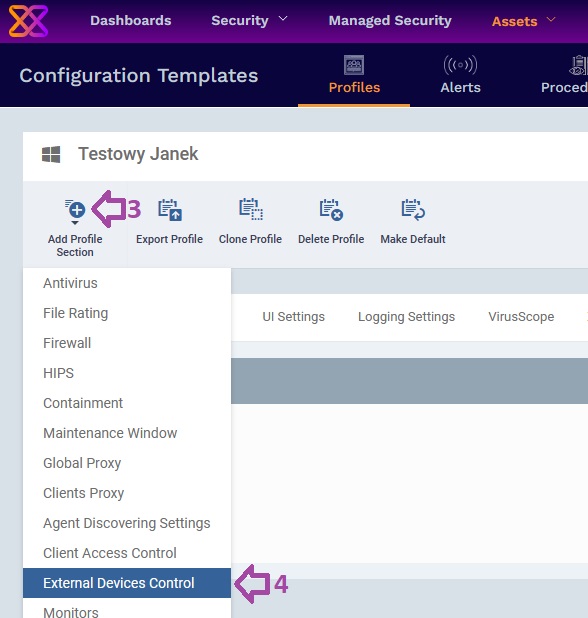Click the Make Default icon
Viewport: 588px width, 618px height.
(413, 209)
